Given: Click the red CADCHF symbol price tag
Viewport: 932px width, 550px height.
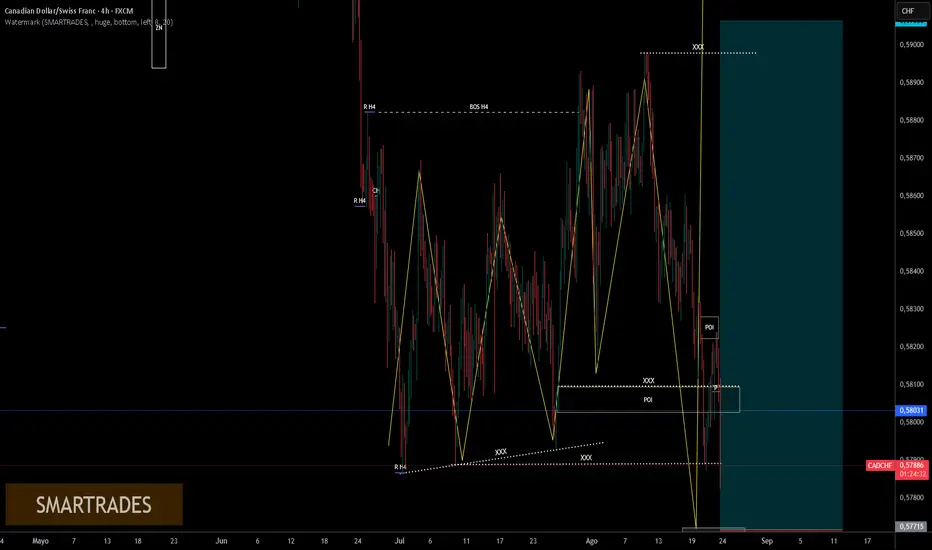Looking at the screenshot, I should pos(880,465).
